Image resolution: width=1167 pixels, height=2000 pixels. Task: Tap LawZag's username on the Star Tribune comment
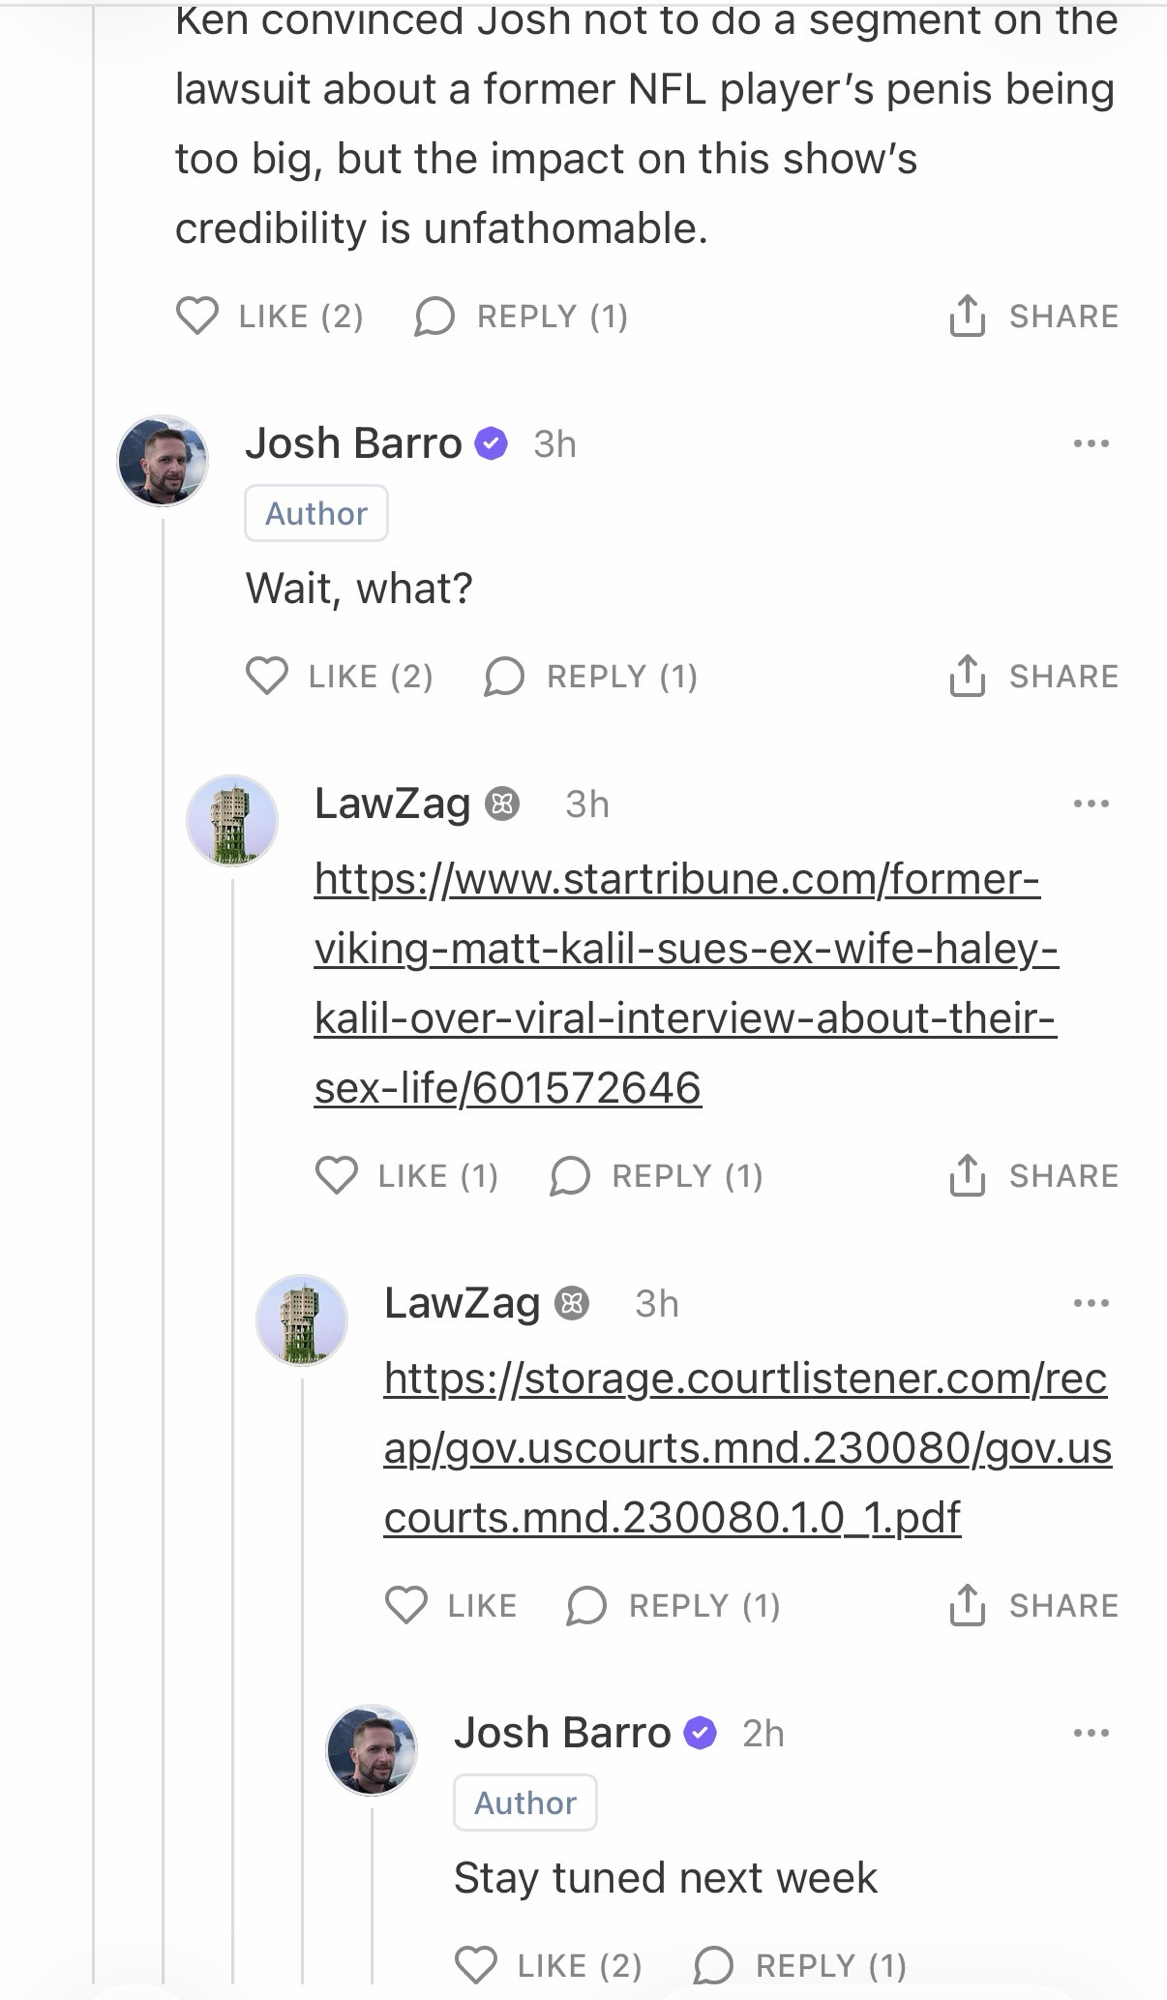[392, 803]
